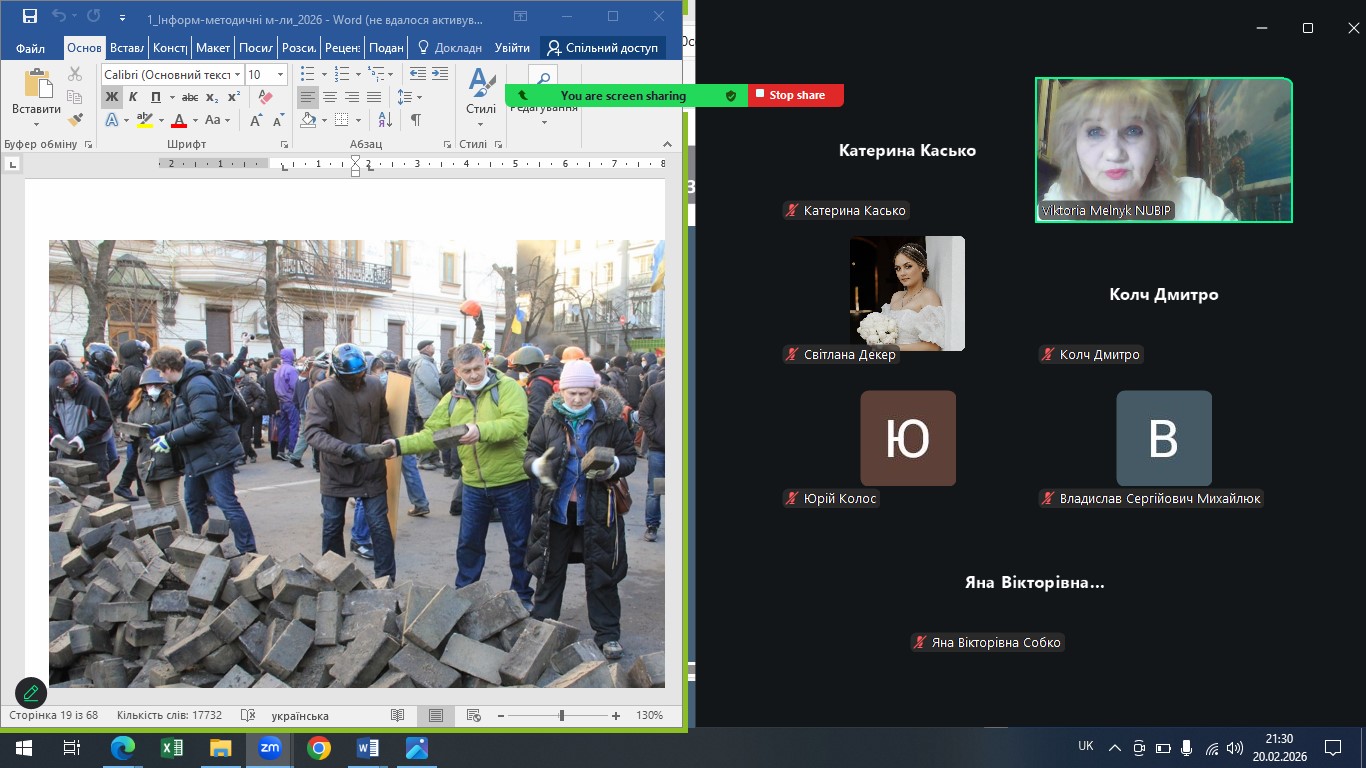Show paragraph marks with pilcrow icon

pyautogui.click(x=415, y=120)
